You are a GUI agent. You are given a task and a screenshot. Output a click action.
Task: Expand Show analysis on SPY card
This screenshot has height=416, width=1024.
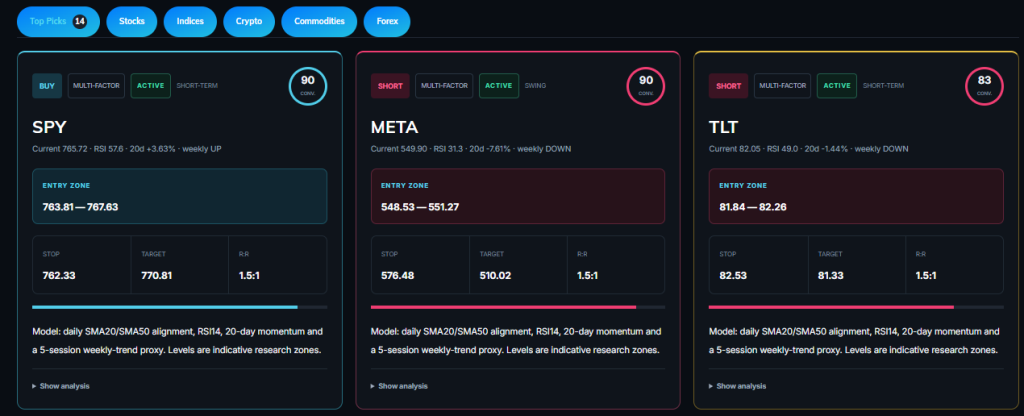(x=61, y=386)
